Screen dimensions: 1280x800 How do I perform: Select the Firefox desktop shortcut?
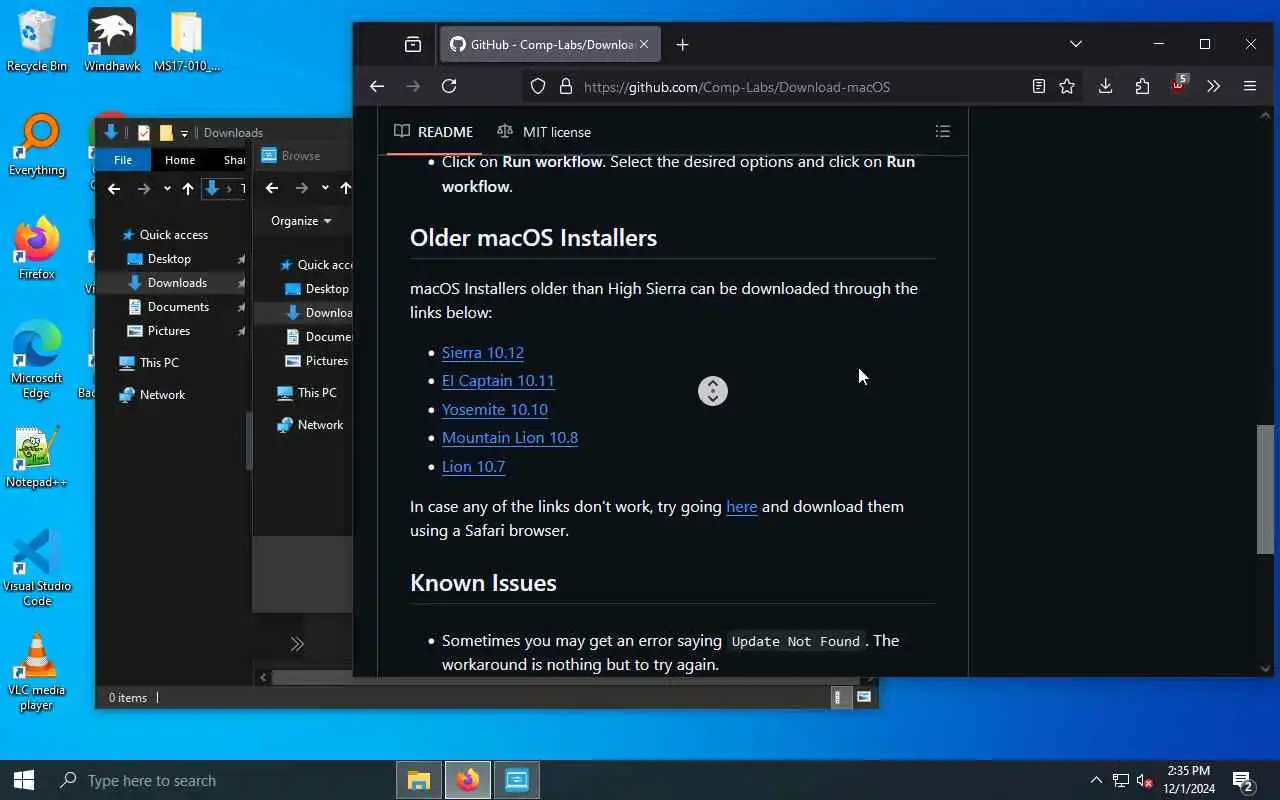coord(37,249)
